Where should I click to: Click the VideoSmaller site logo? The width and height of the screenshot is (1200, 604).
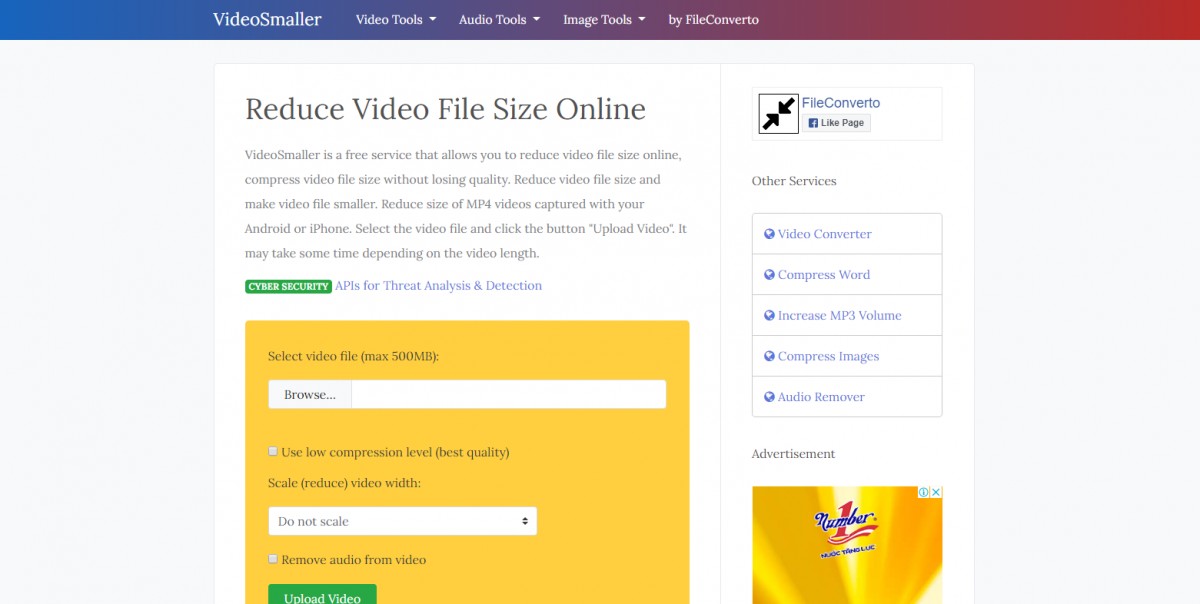pos(267,19)
